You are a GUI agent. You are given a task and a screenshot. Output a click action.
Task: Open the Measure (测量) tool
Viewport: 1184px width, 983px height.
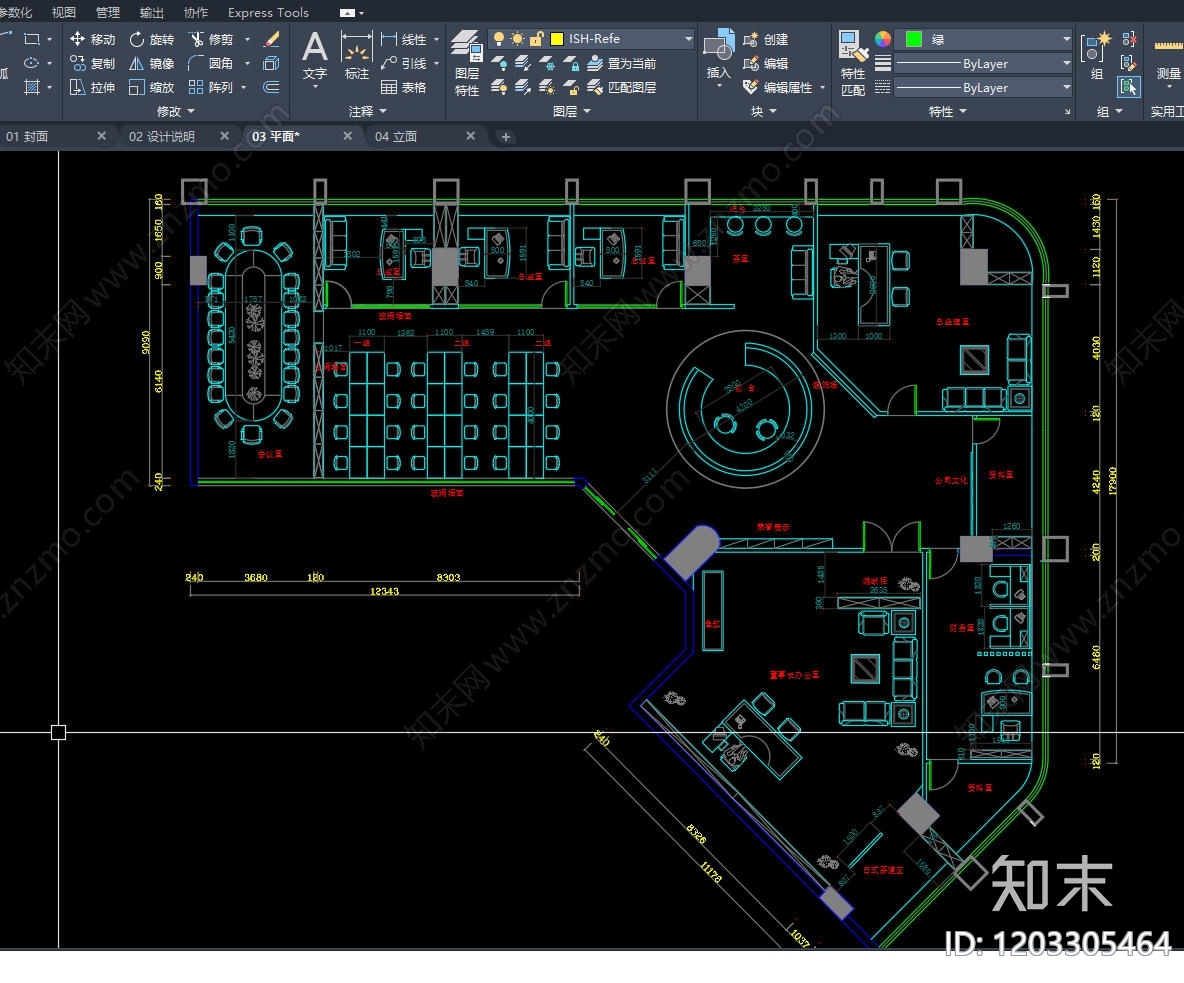(1168, 56)
